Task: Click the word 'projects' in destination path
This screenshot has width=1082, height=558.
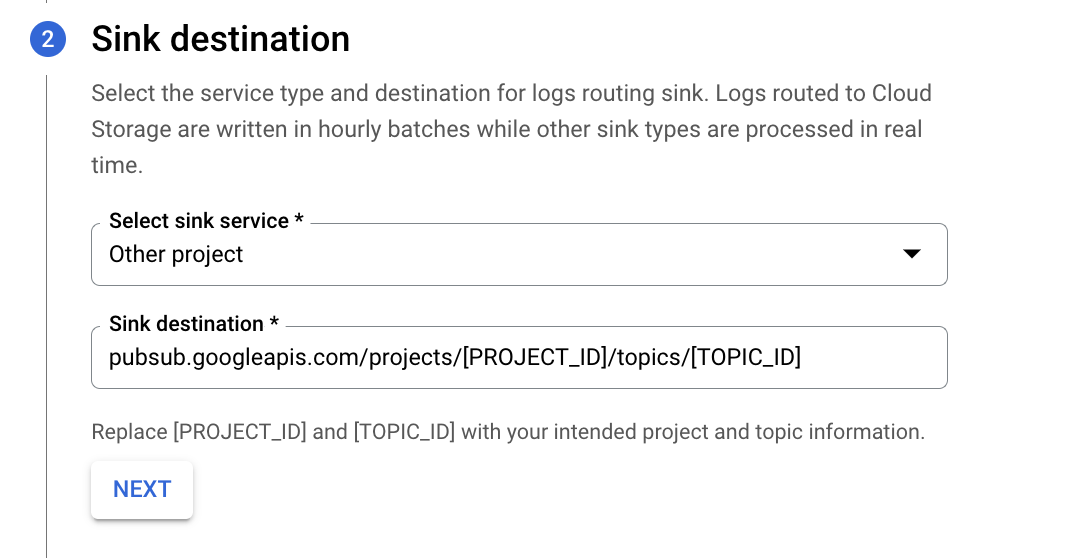Action: [411, 357]
